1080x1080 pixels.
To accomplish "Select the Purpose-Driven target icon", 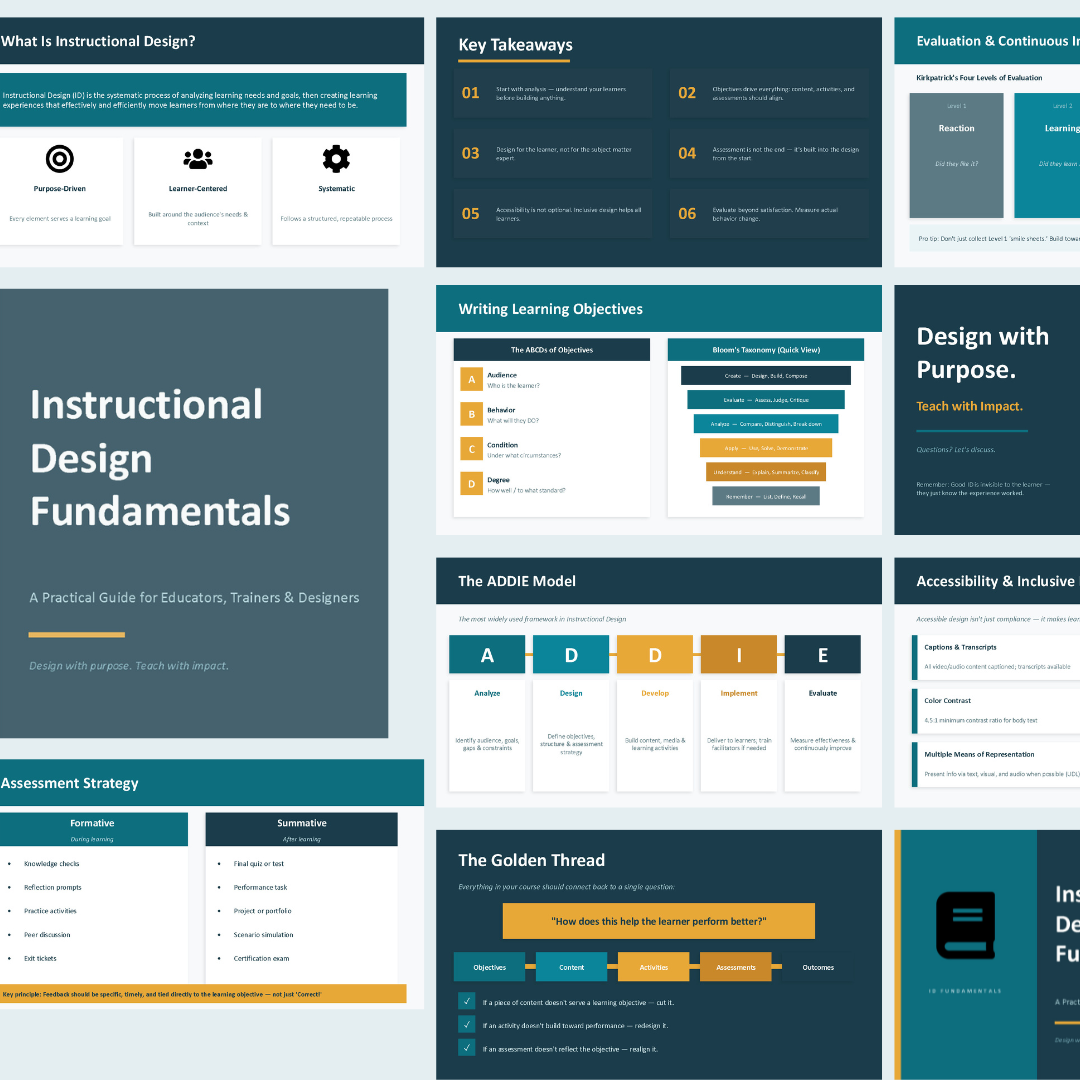I will [61, 158].
